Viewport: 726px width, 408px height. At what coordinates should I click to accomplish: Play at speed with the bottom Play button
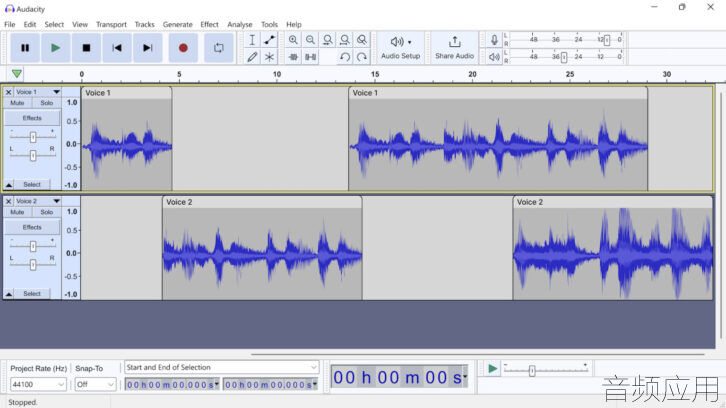(x=492, y=369)
